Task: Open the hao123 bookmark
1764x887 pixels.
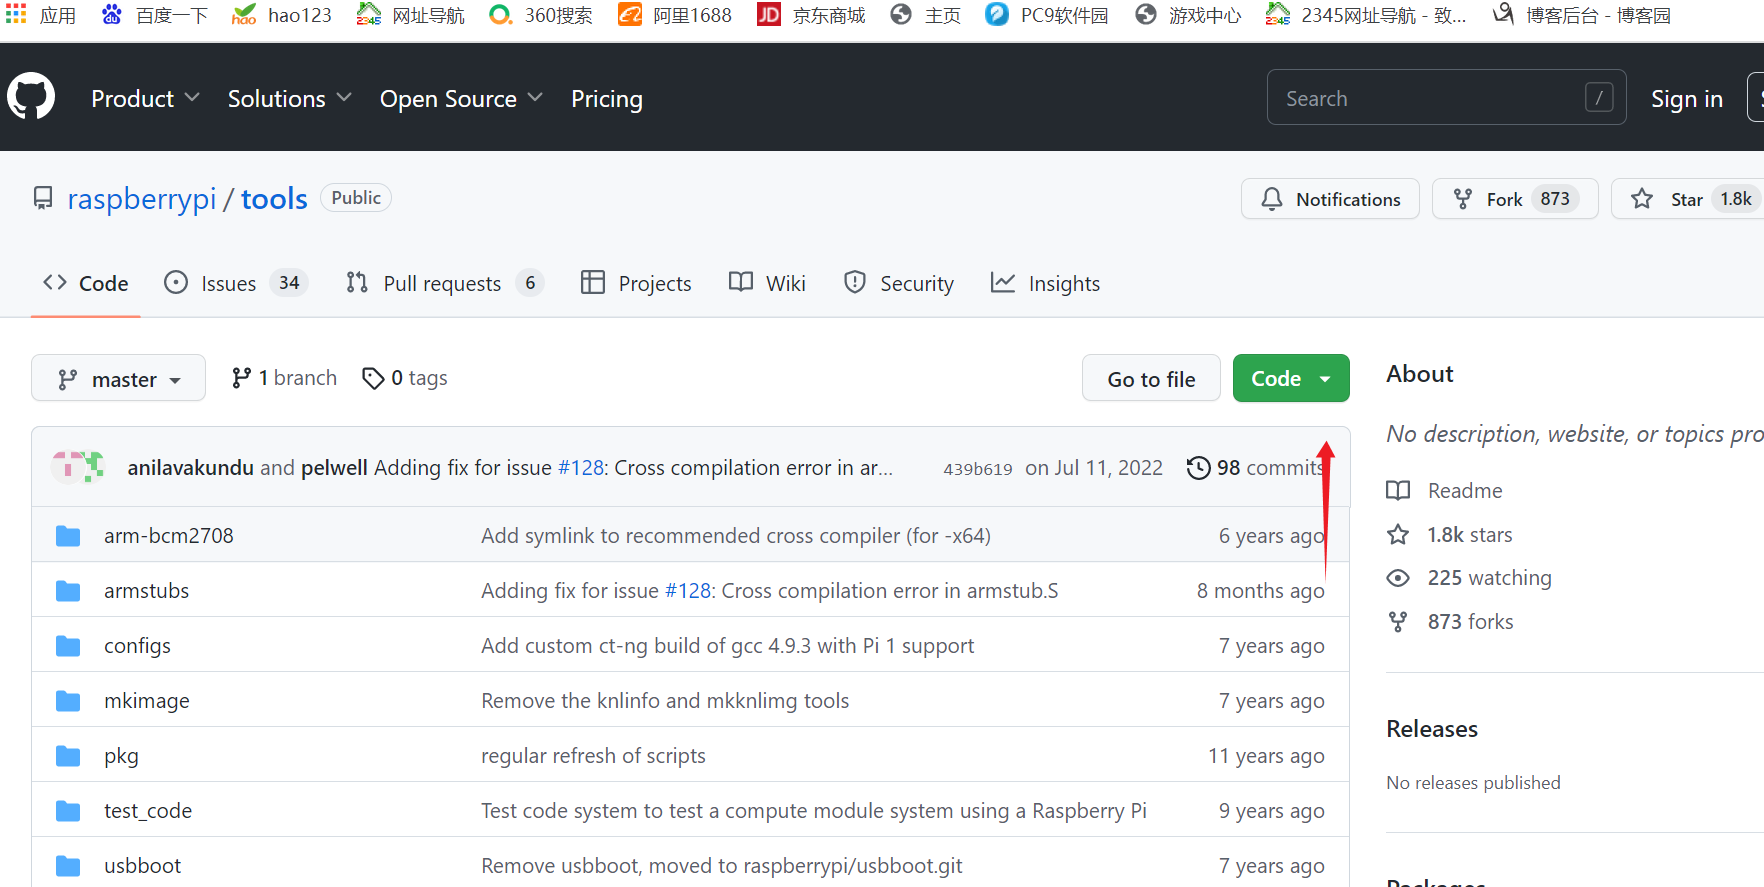Action: (x=282, y=15)
